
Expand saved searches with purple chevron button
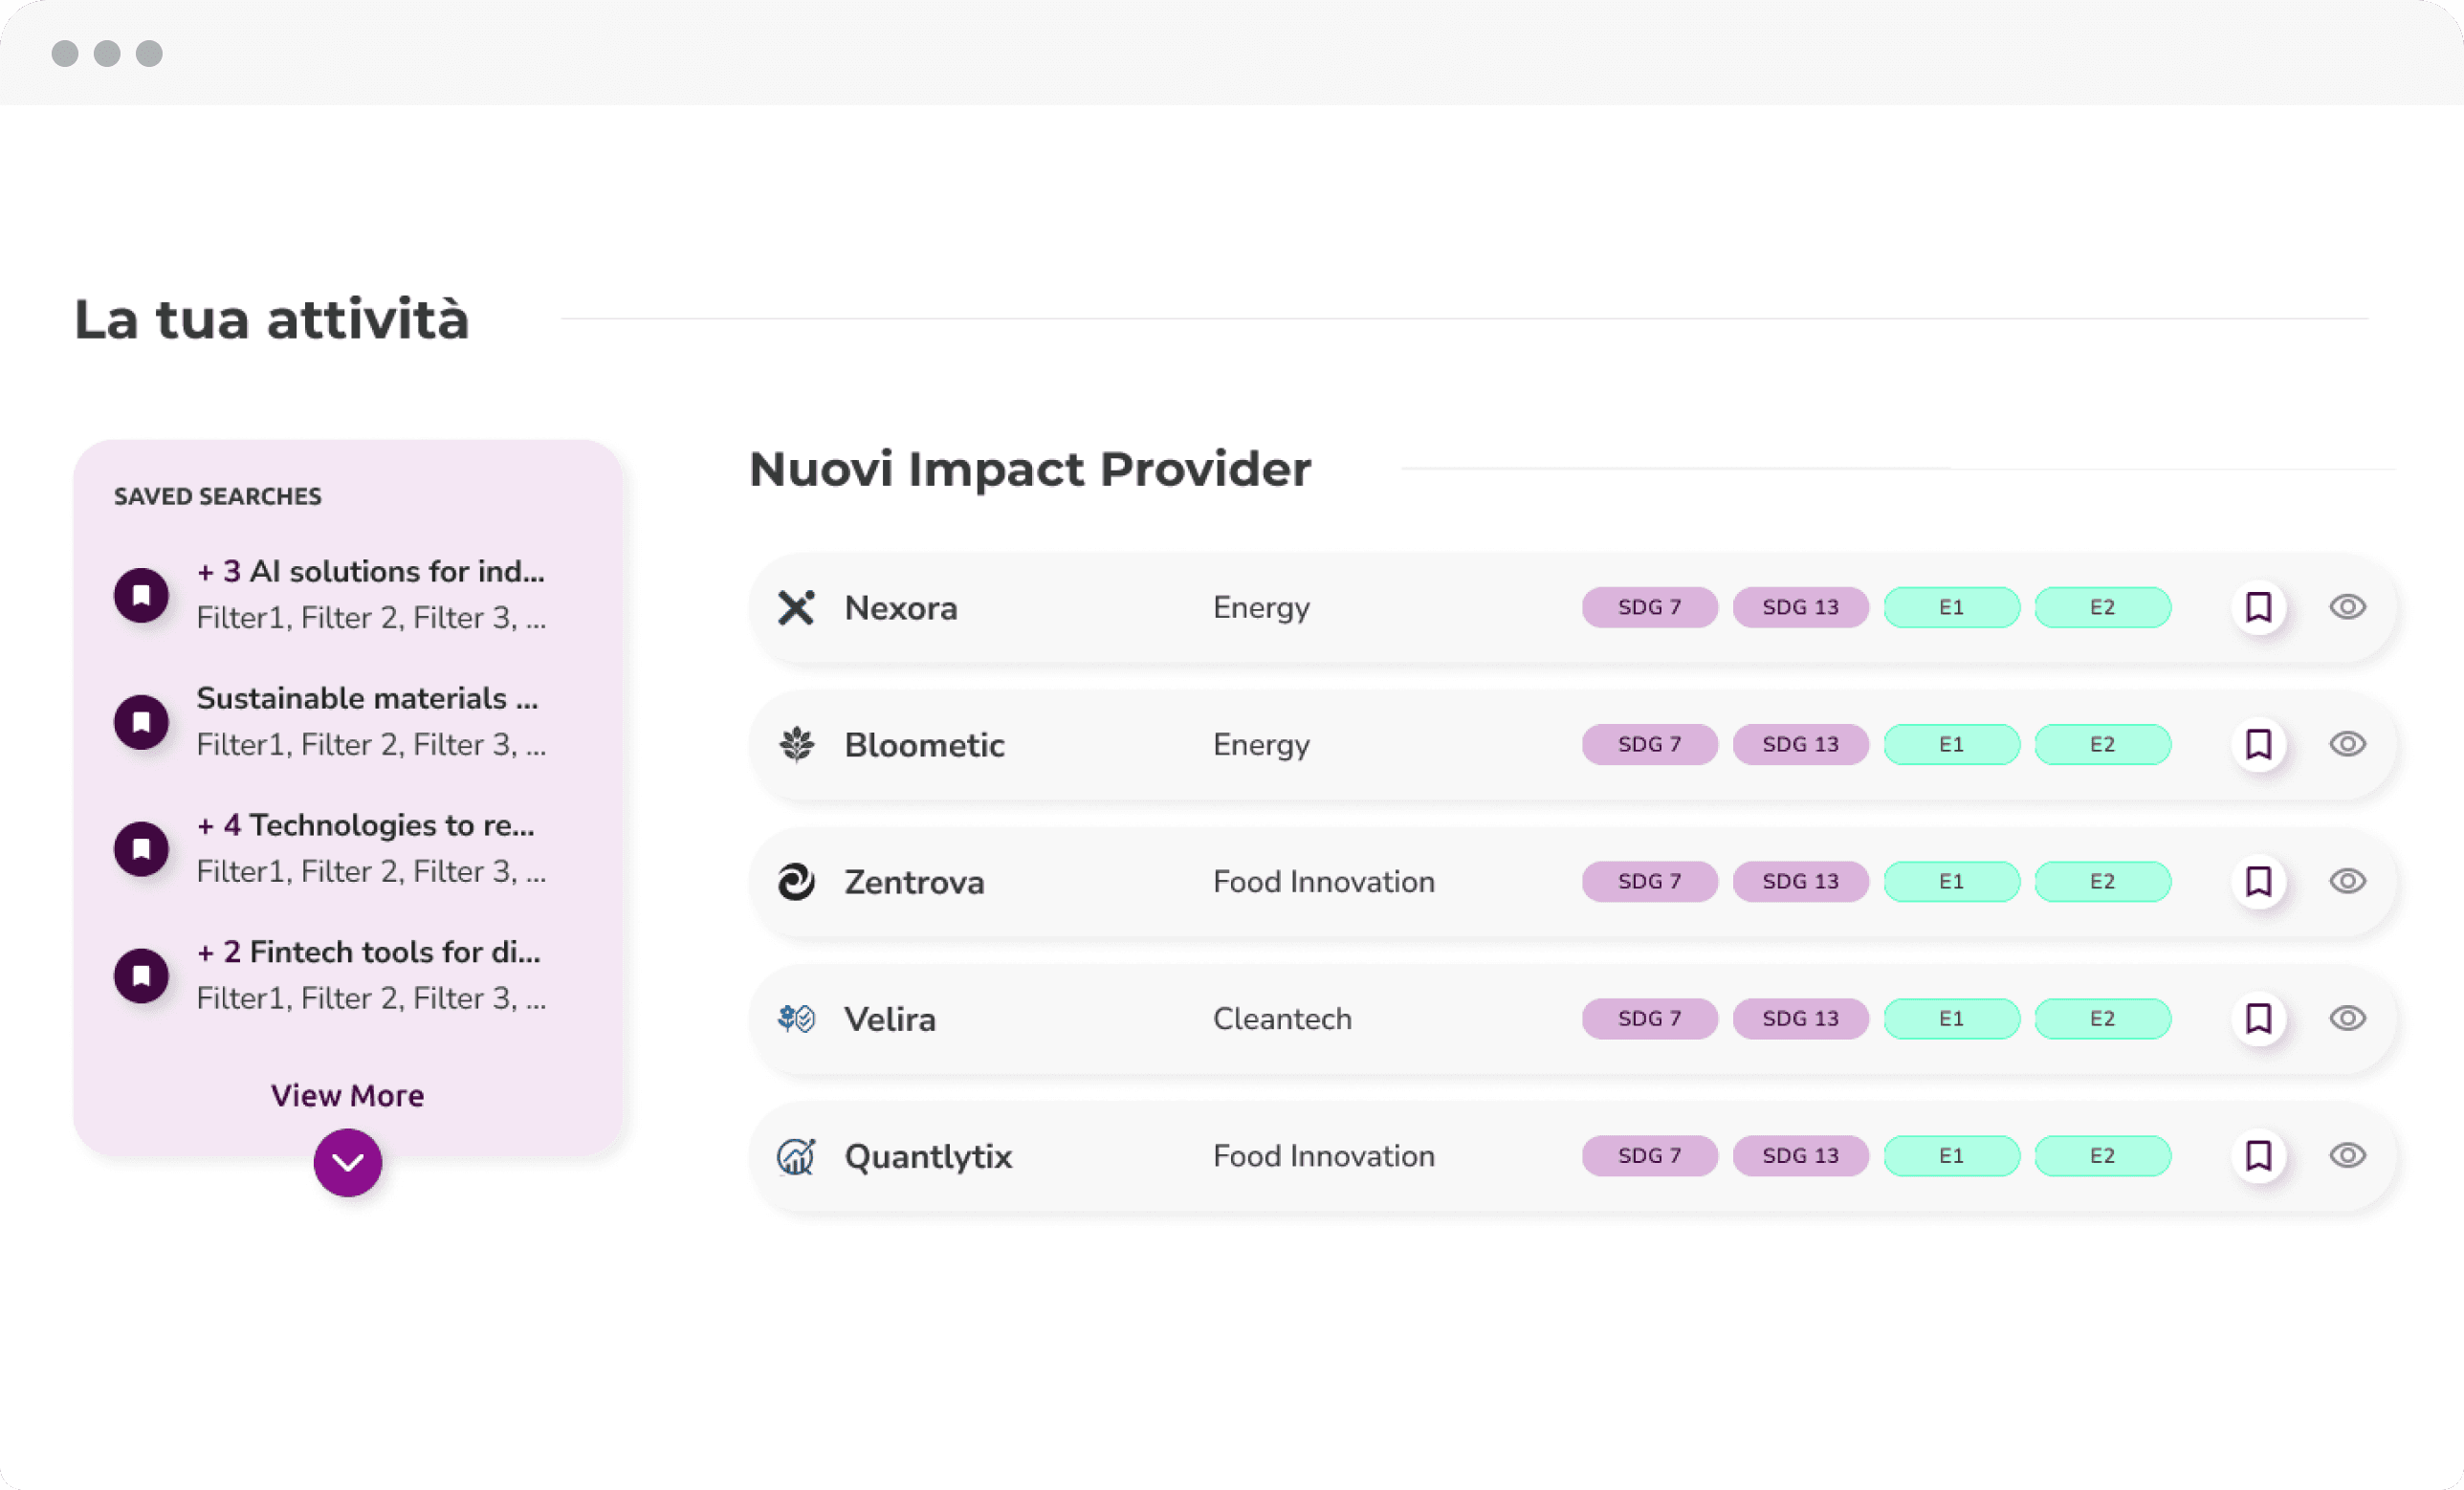click(347, 1162)
